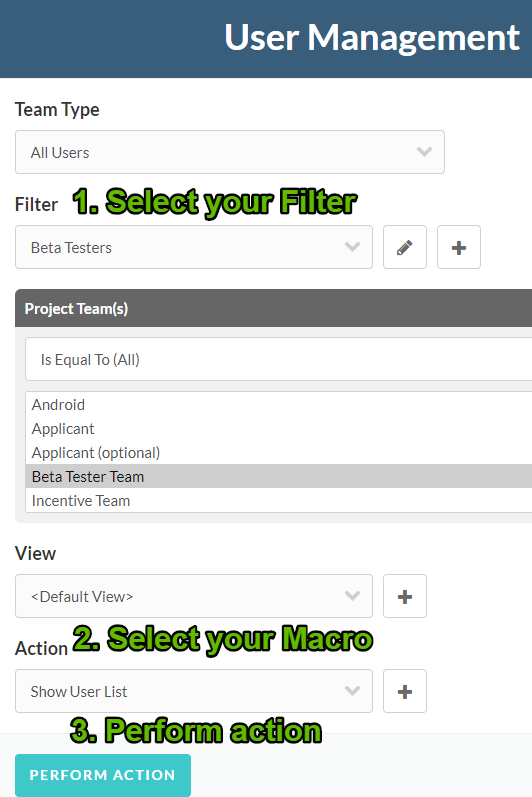Select Incentive Team list item
Image resolution: width=532 pixels, height=797 pixels.
(x=278, y=500)
